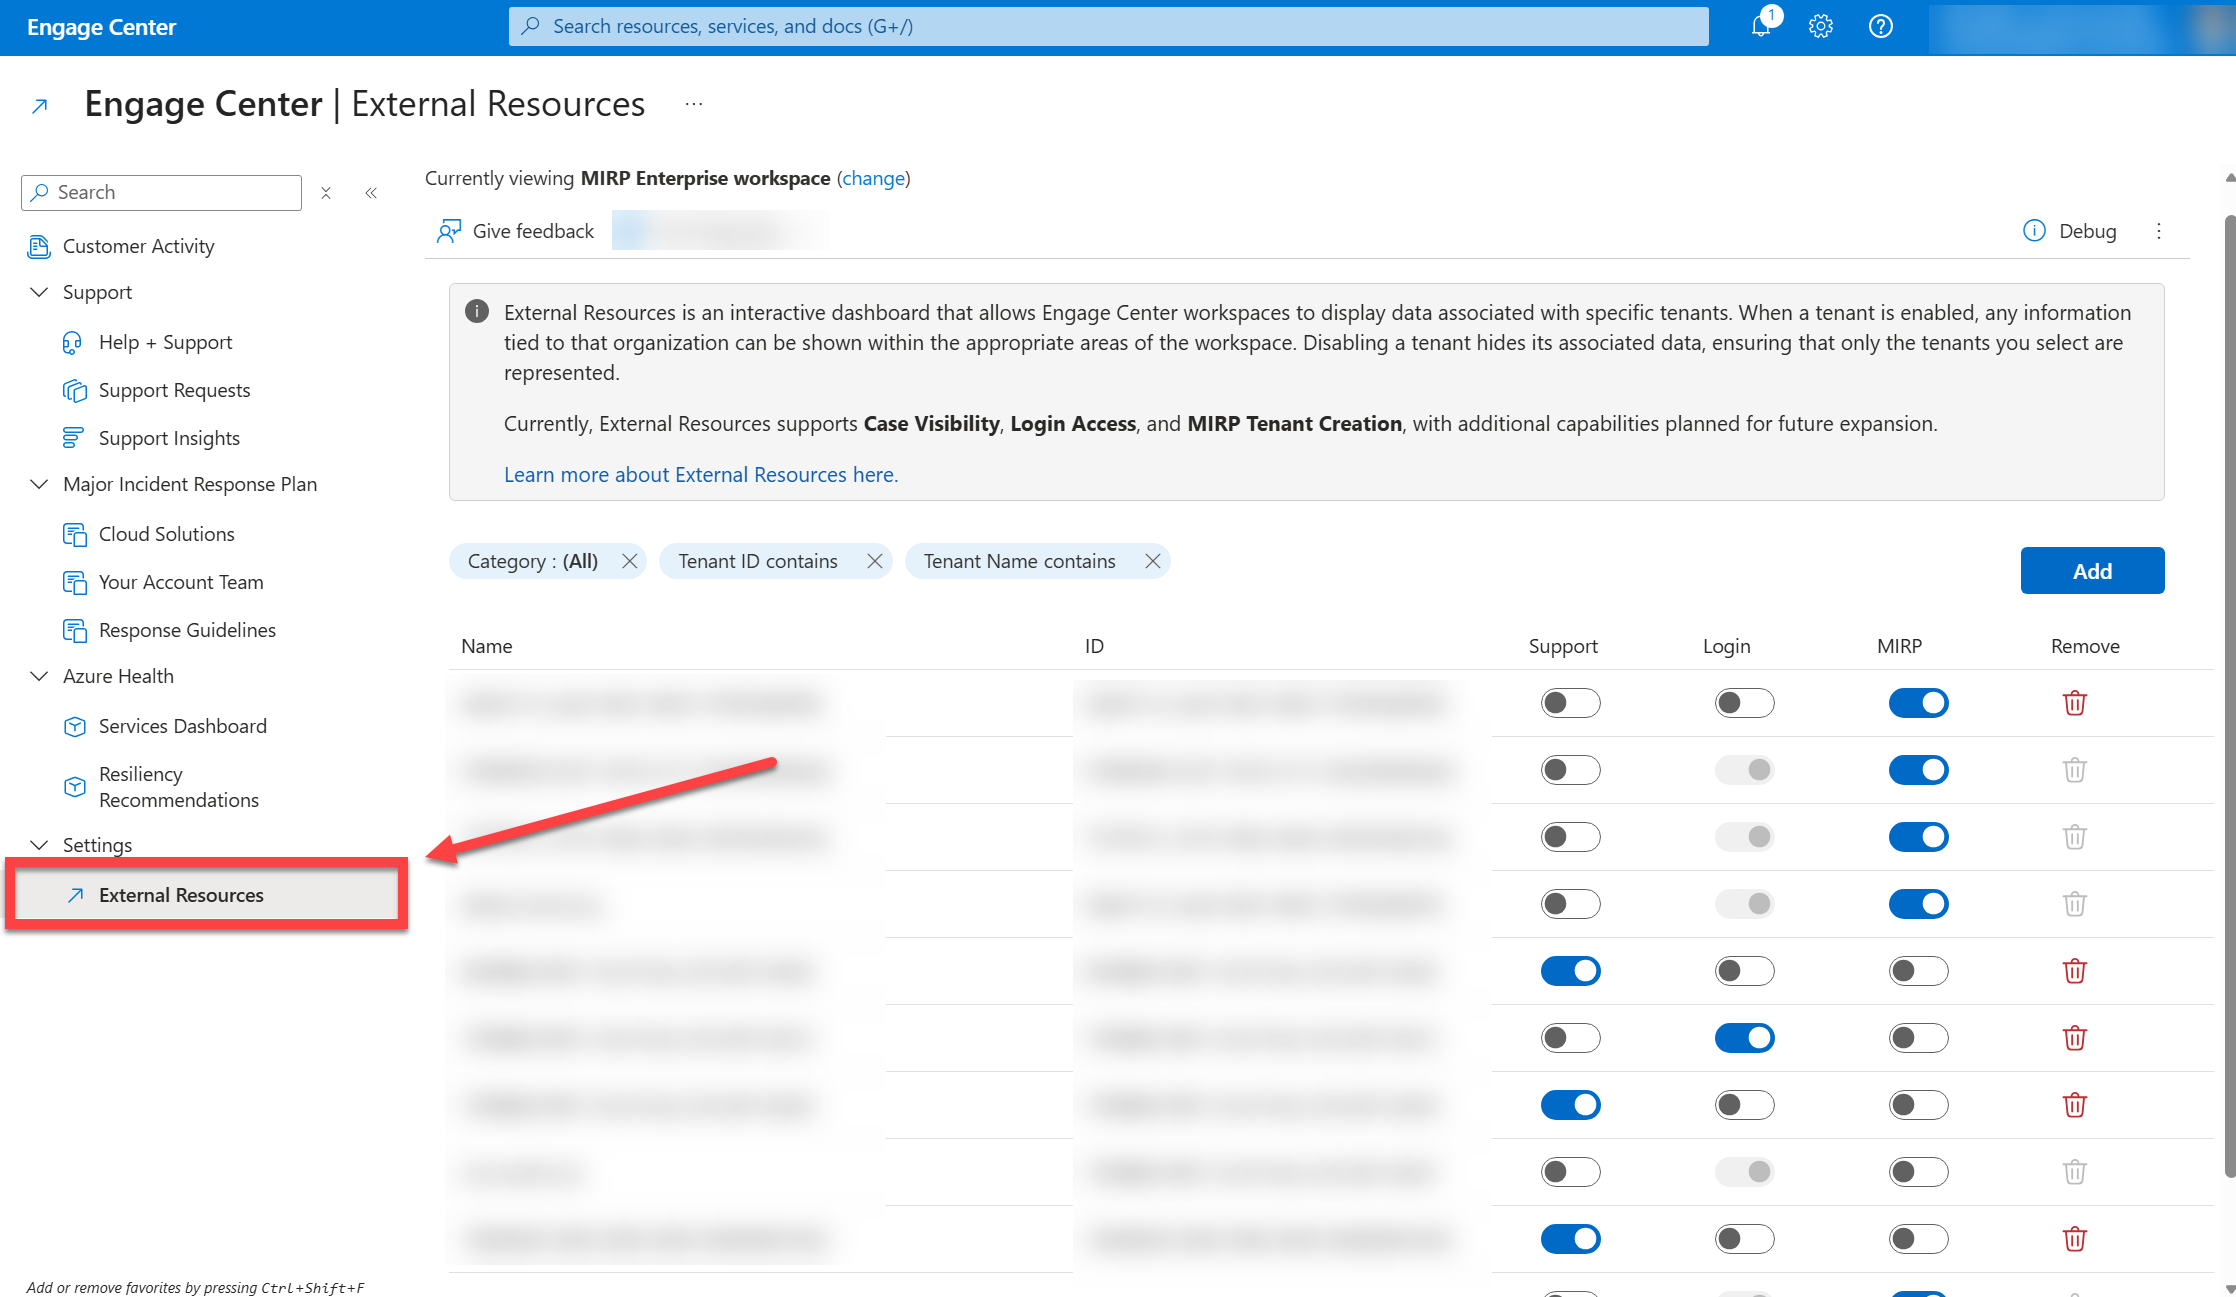Click the Debug button
This screenshot has height=1297, width=2236.
[2069, 231]
